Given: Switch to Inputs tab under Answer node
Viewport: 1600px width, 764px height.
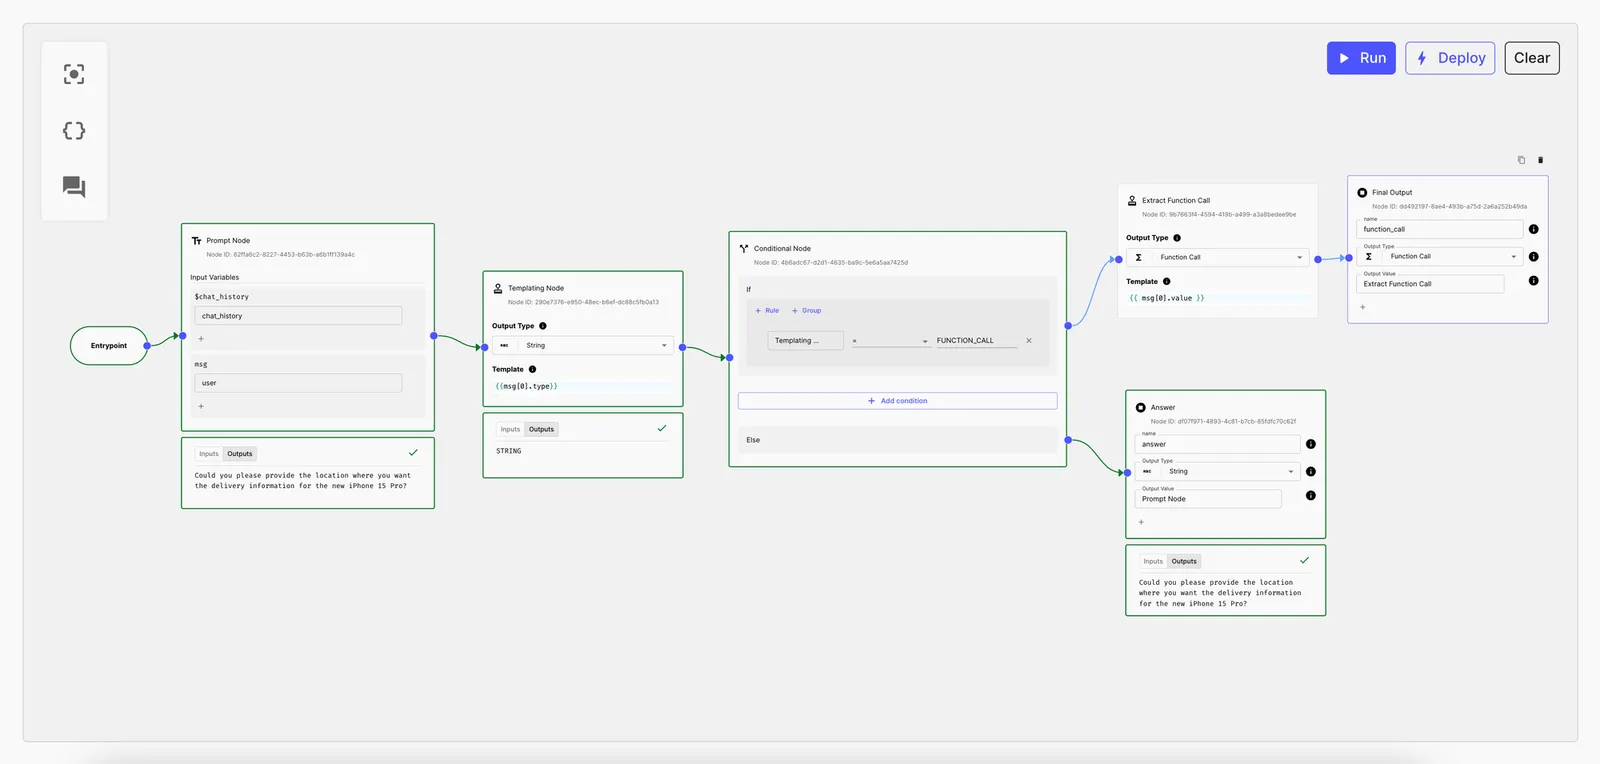Looking at the screenshot, I should click(x=1153, y=562).
